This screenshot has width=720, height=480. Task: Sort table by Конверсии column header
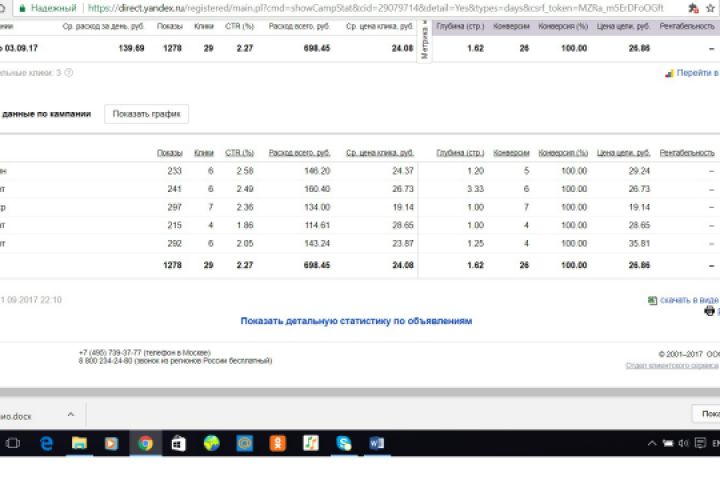512,152
